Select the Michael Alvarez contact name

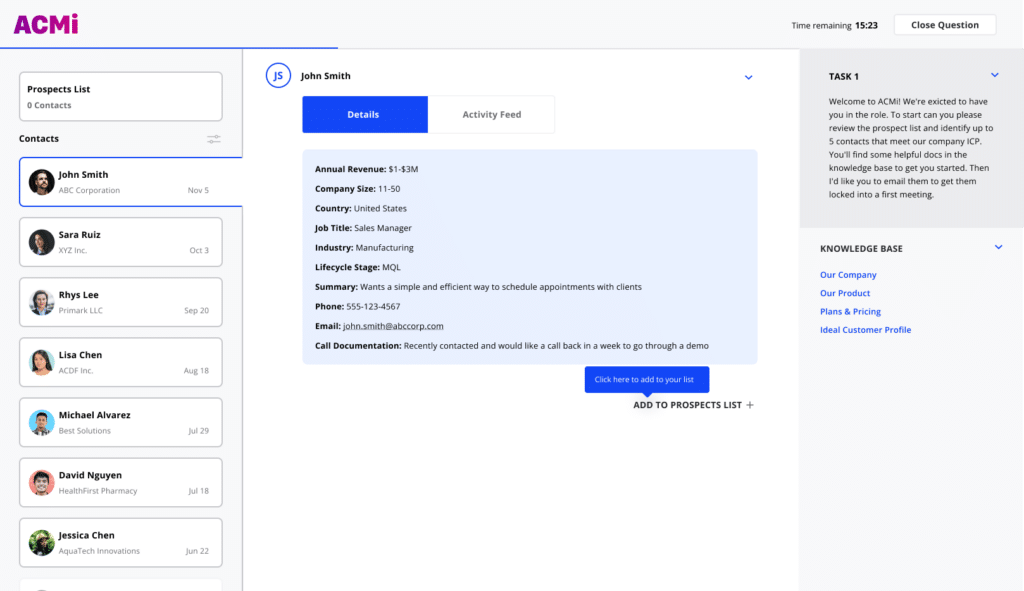pyautogui.click(x=95, y=415)
